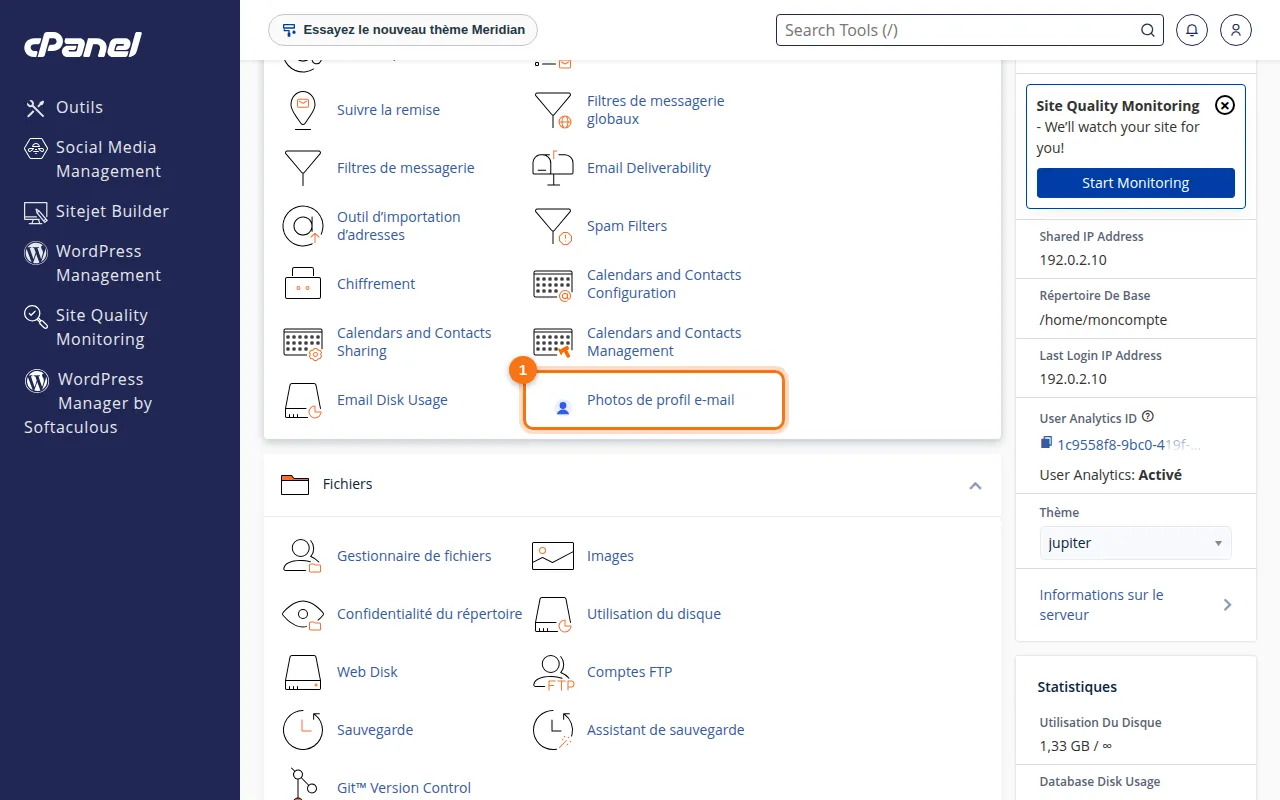Viewport: 1280px width, 800px height.
Task: Open WordPress Manager by Softaculous
Action: pos(88,403)
